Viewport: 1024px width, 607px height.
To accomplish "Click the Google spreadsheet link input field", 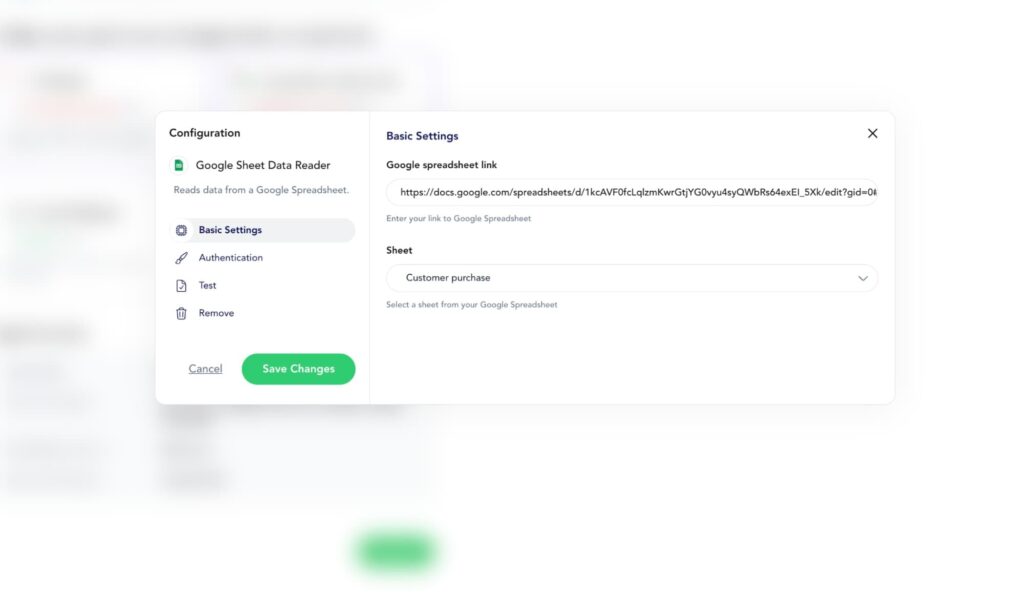I will 632,192.
